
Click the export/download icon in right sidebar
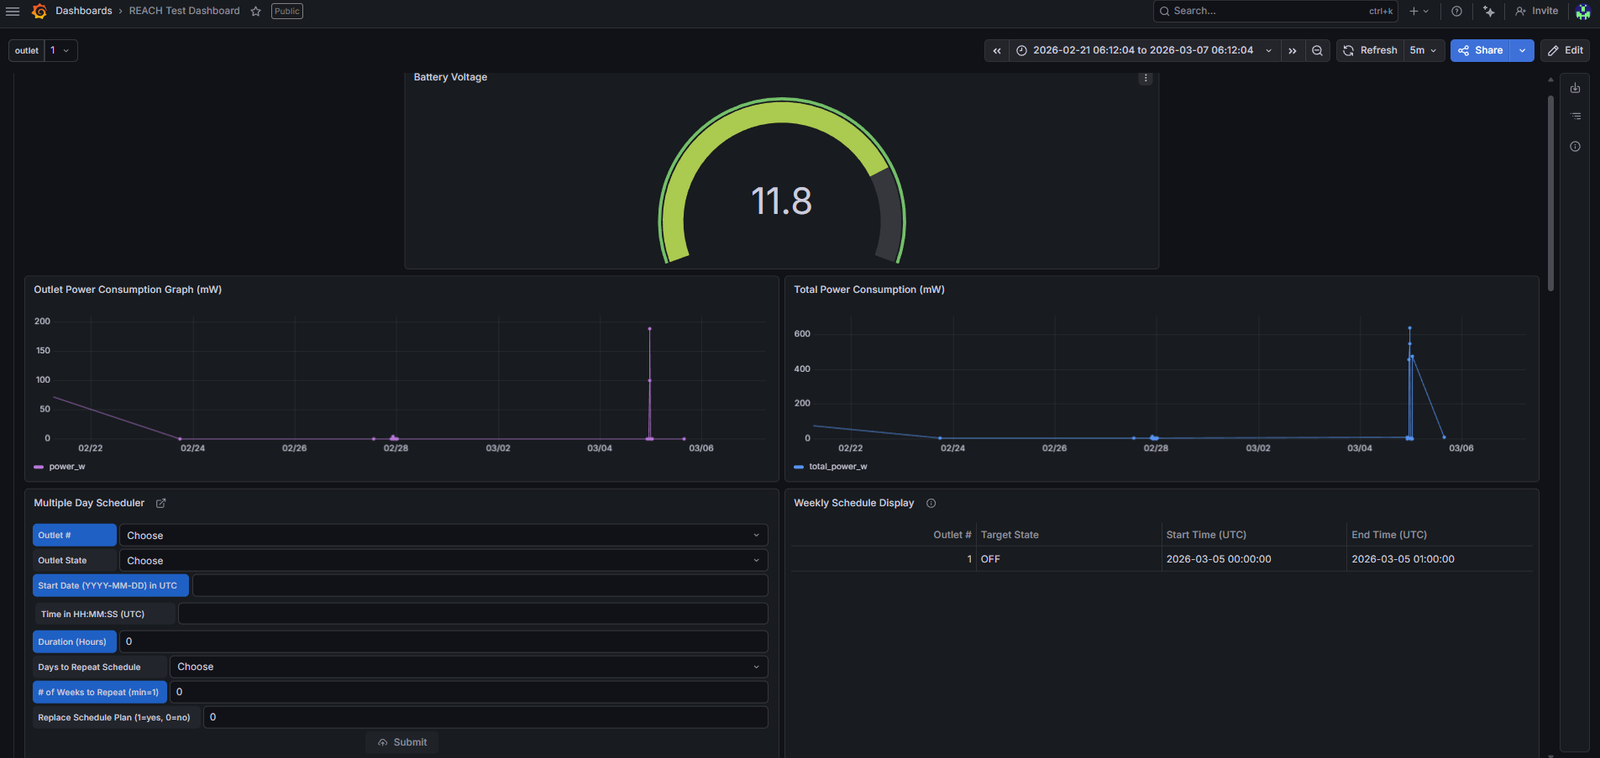1575,88
